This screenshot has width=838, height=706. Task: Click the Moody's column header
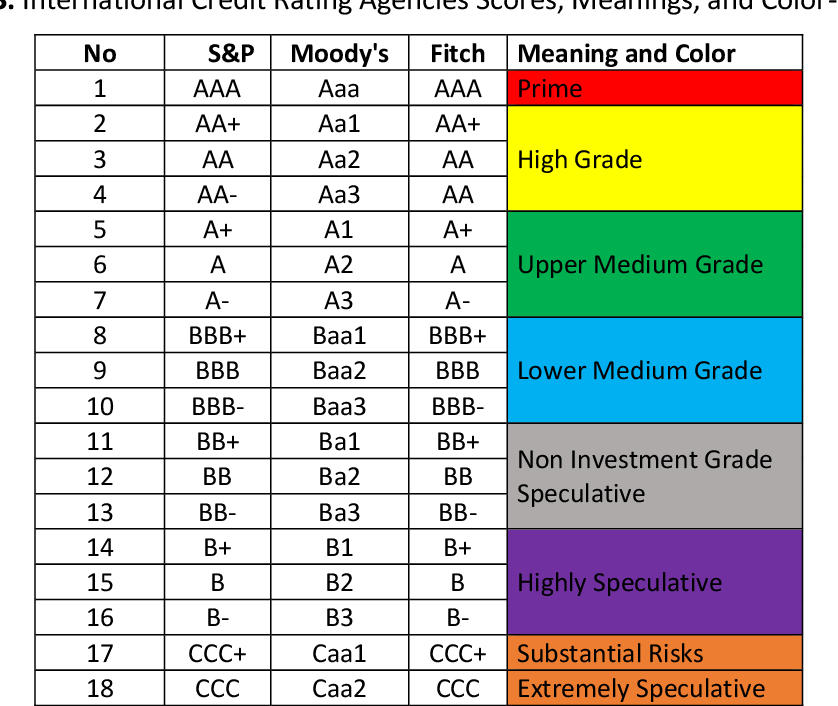340,54
